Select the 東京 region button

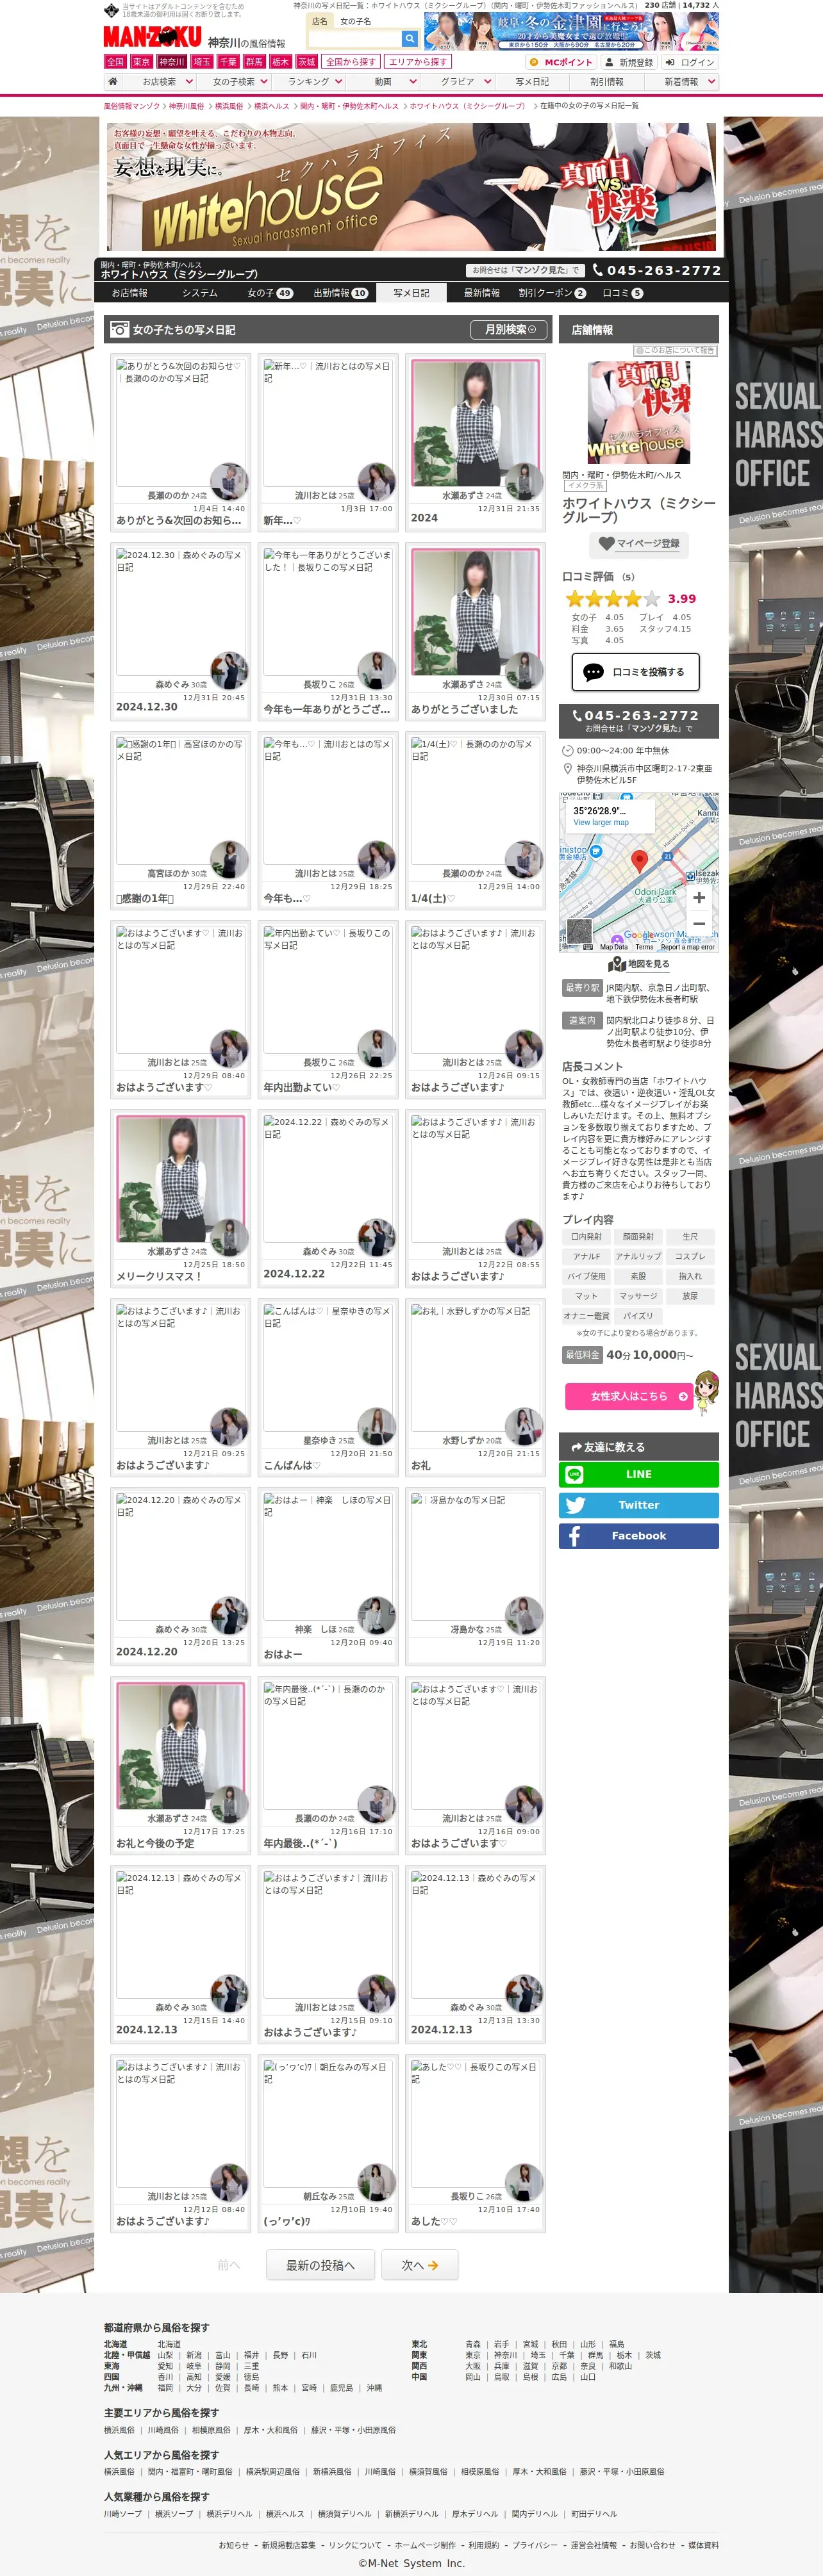[x=142, y=62]
